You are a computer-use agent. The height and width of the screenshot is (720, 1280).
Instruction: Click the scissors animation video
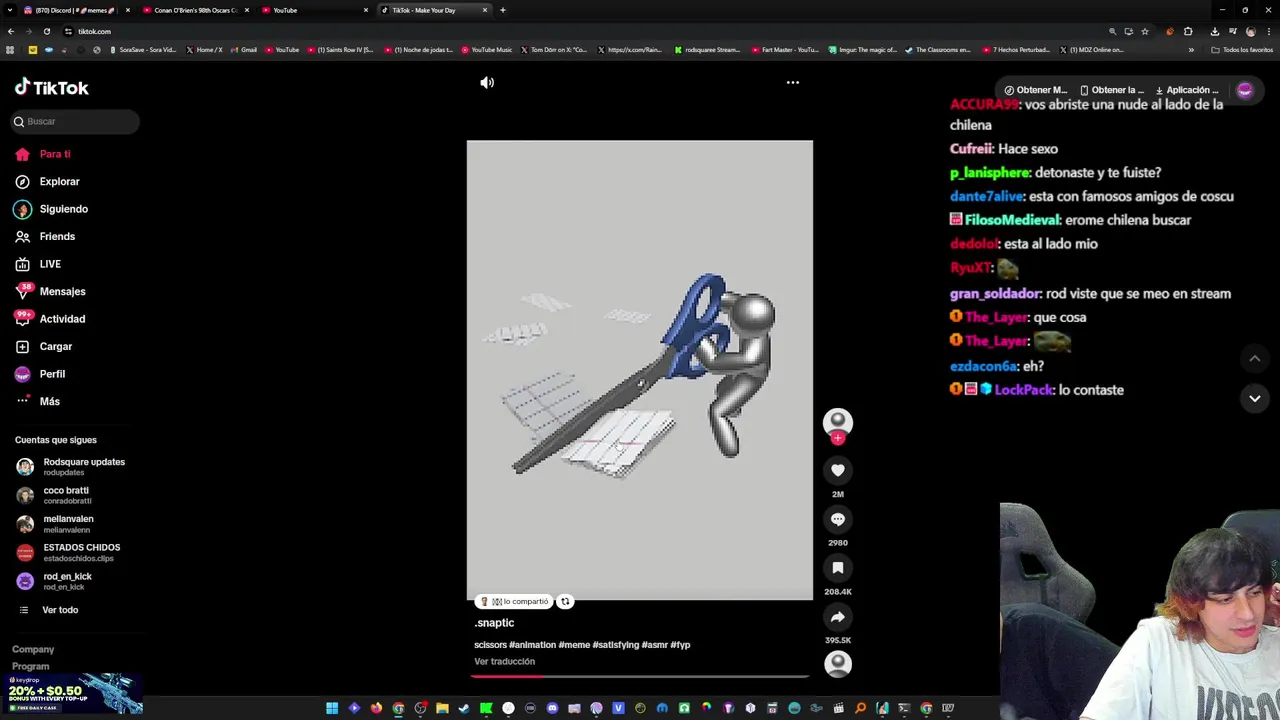pos(640,370)
